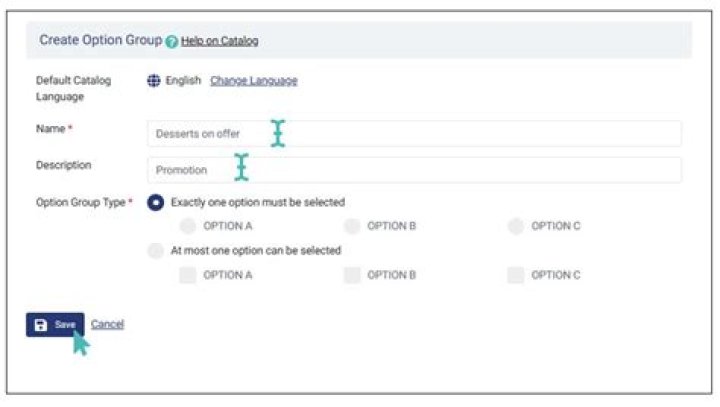Select 'Exactly one option must be selected' radio
This screenshot has width=720, height=407.
[156, 202]
